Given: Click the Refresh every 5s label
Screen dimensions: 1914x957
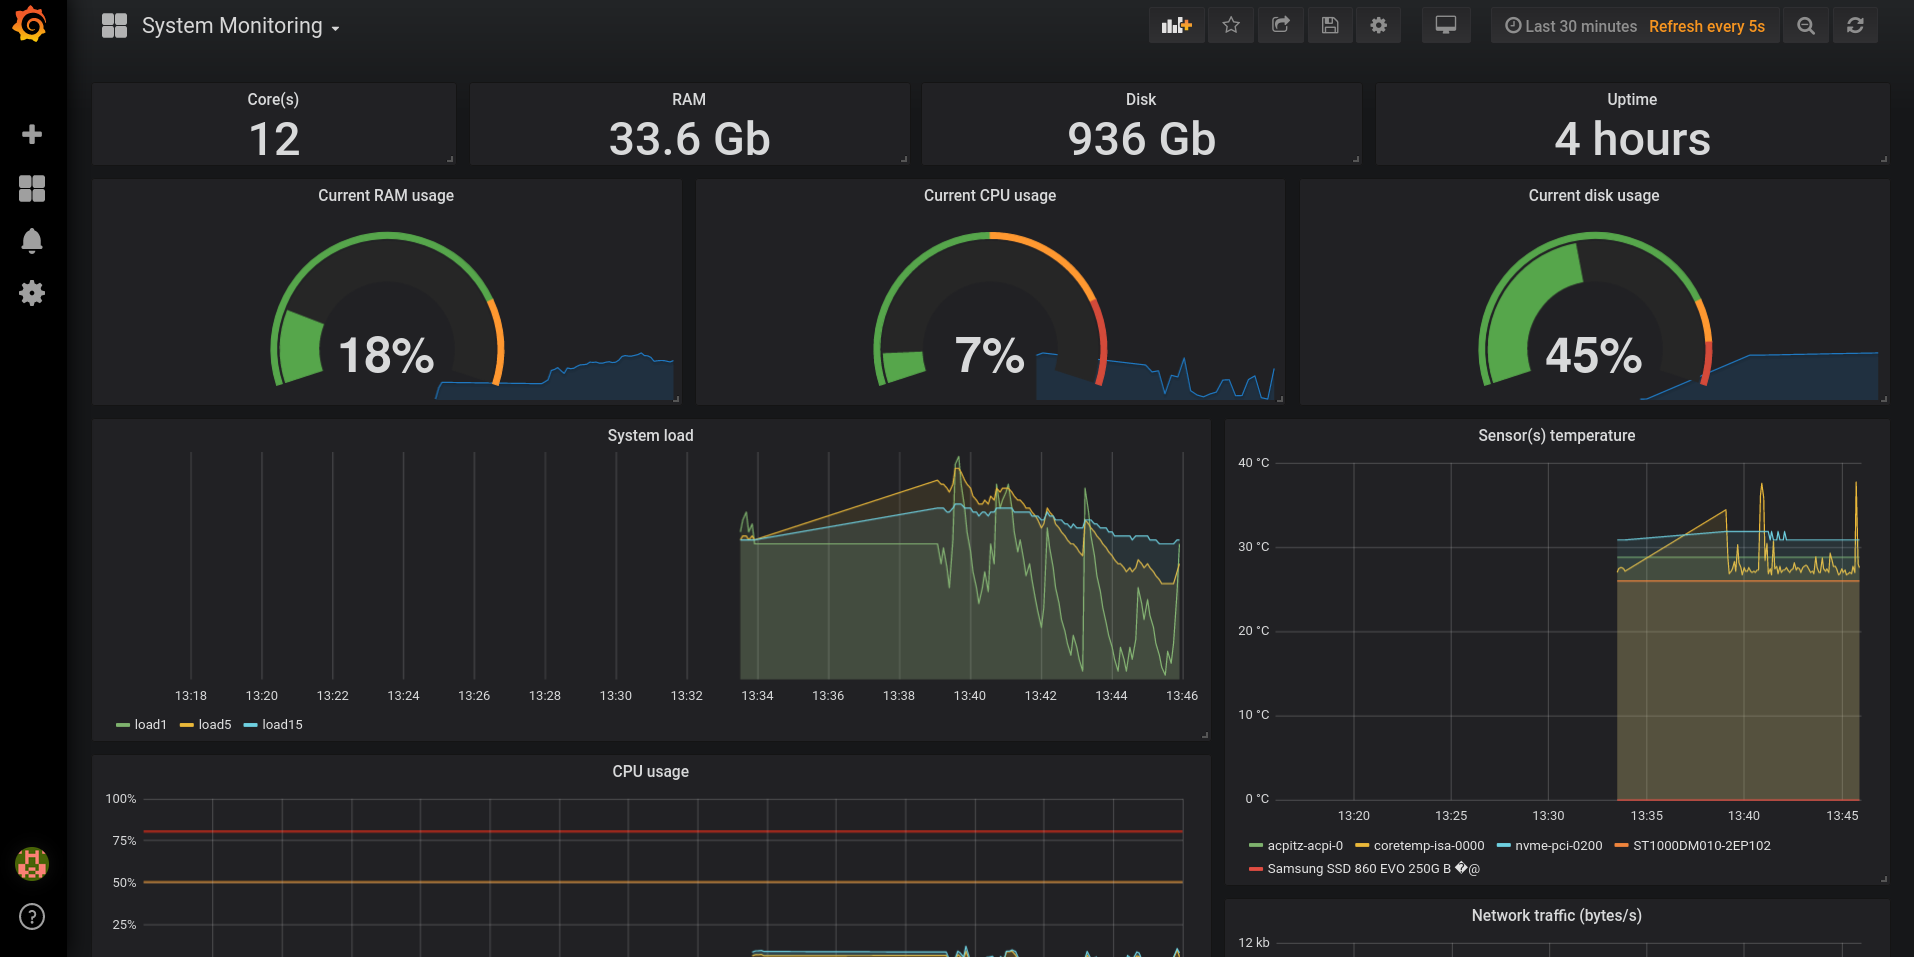Looking at the screenshot, I should click(x=1707, y=26).
